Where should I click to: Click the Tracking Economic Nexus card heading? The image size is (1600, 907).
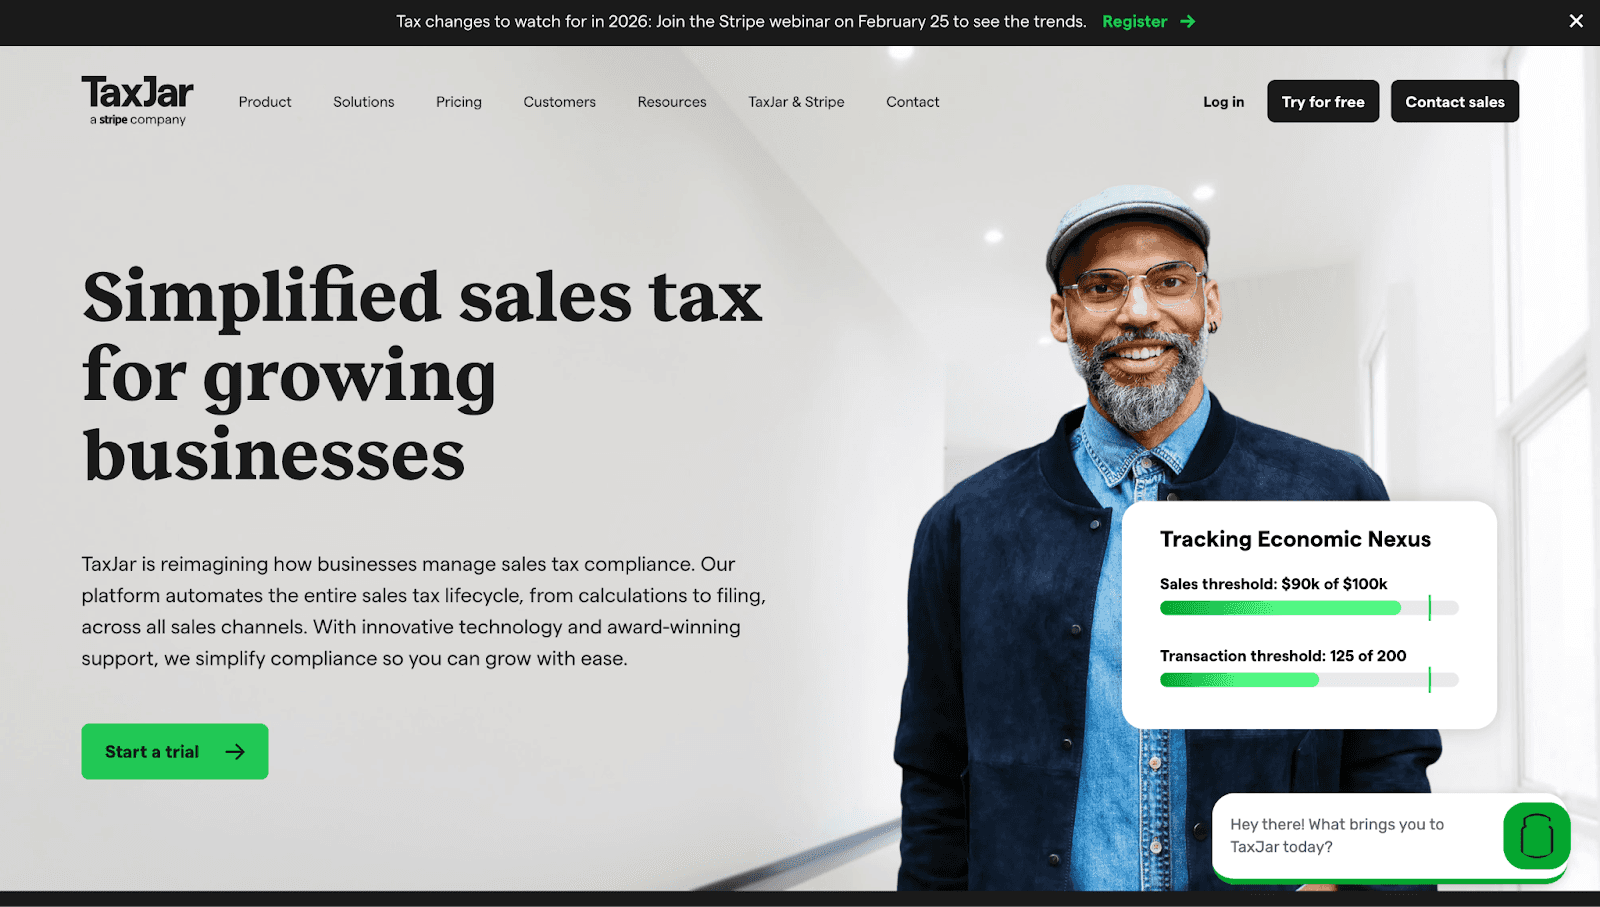[x=1295, y=539]
